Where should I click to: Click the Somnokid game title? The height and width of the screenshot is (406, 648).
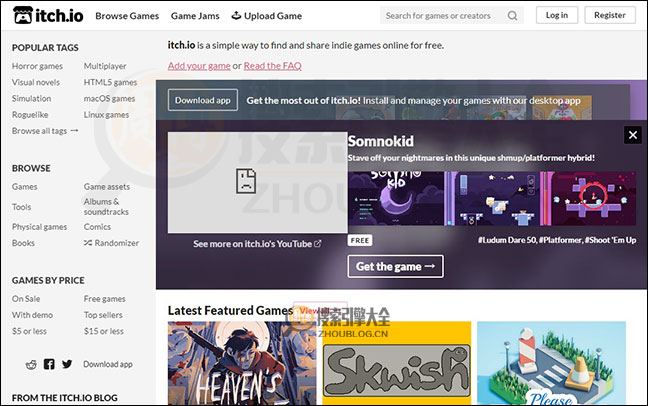coord(380,141)
